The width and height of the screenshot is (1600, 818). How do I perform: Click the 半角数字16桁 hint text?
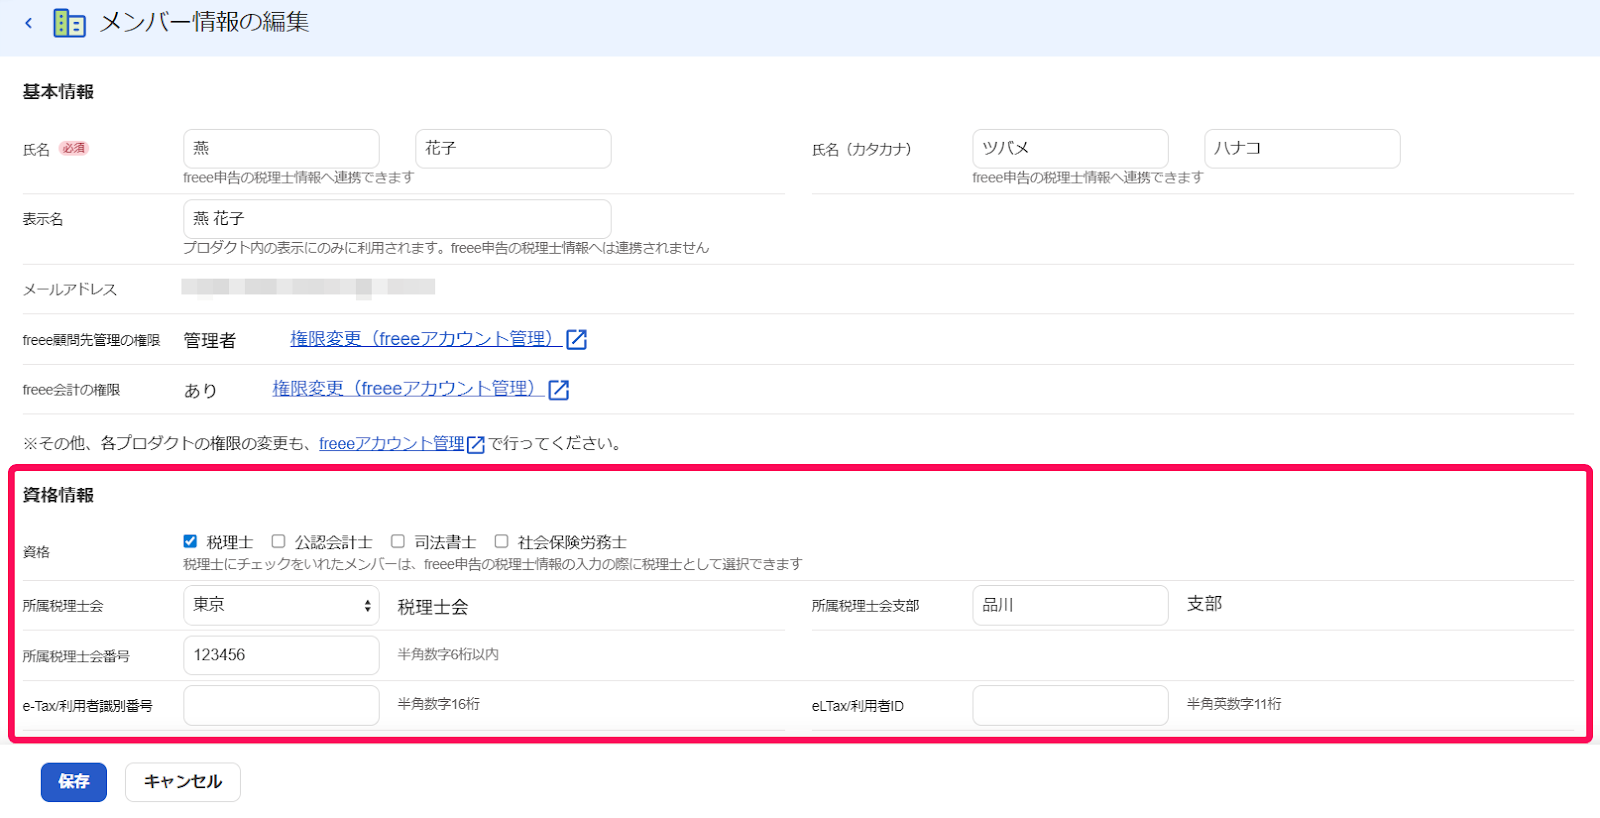(x=439, y=704)
